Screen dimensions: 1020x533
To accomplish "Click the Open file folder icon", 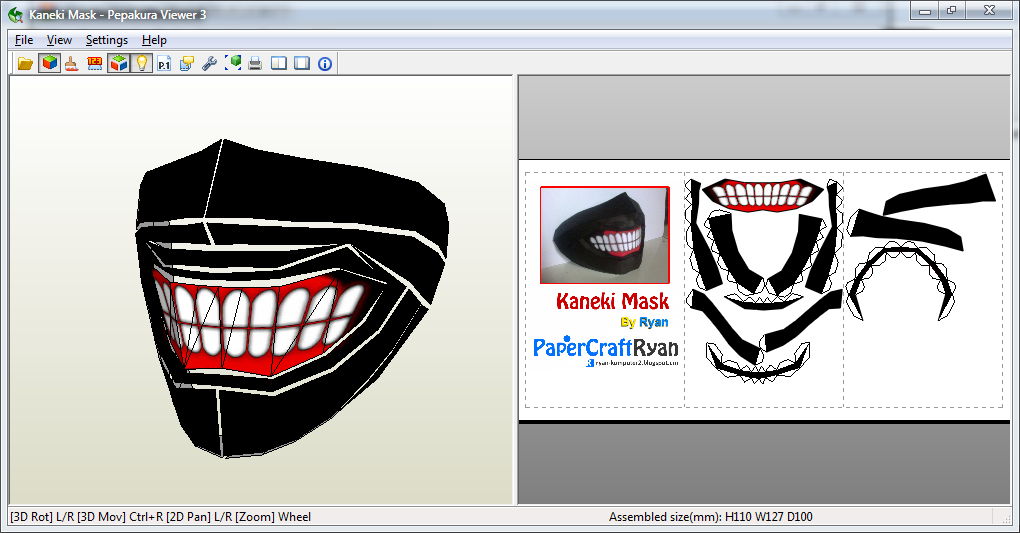I will pyautogui.click(x=25, y=63).
